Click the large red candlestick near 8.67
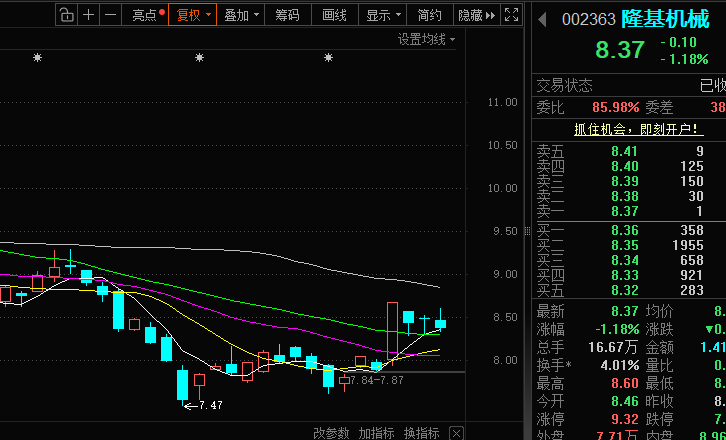This screenshot has height=440, width=726. [392, 331]
